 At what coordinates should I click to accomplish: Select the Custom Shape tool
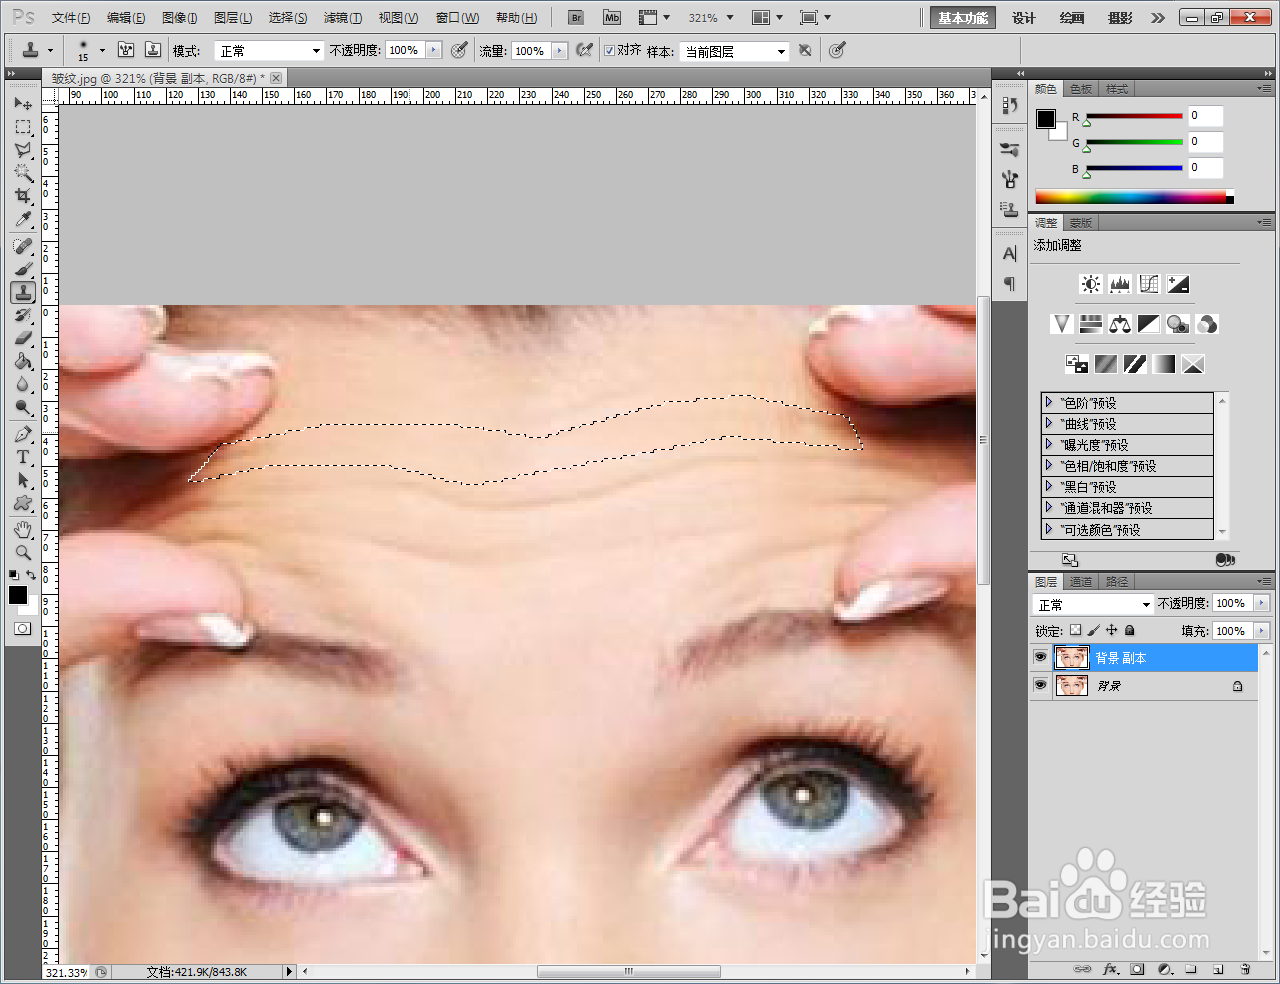point(23,503)
